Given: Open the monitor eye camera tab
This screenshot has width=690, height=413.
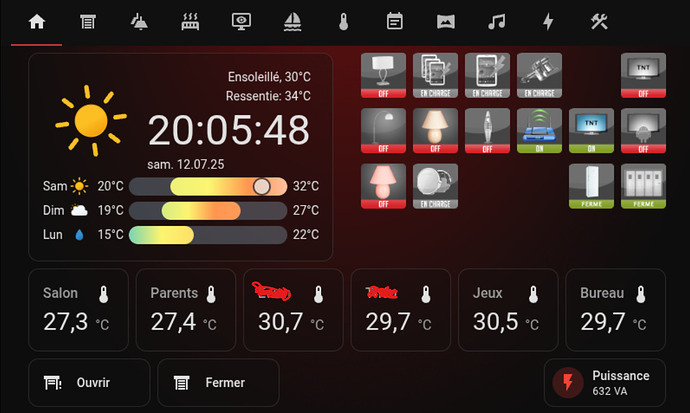Looking at the screenshot, I should tap(241, 22).
